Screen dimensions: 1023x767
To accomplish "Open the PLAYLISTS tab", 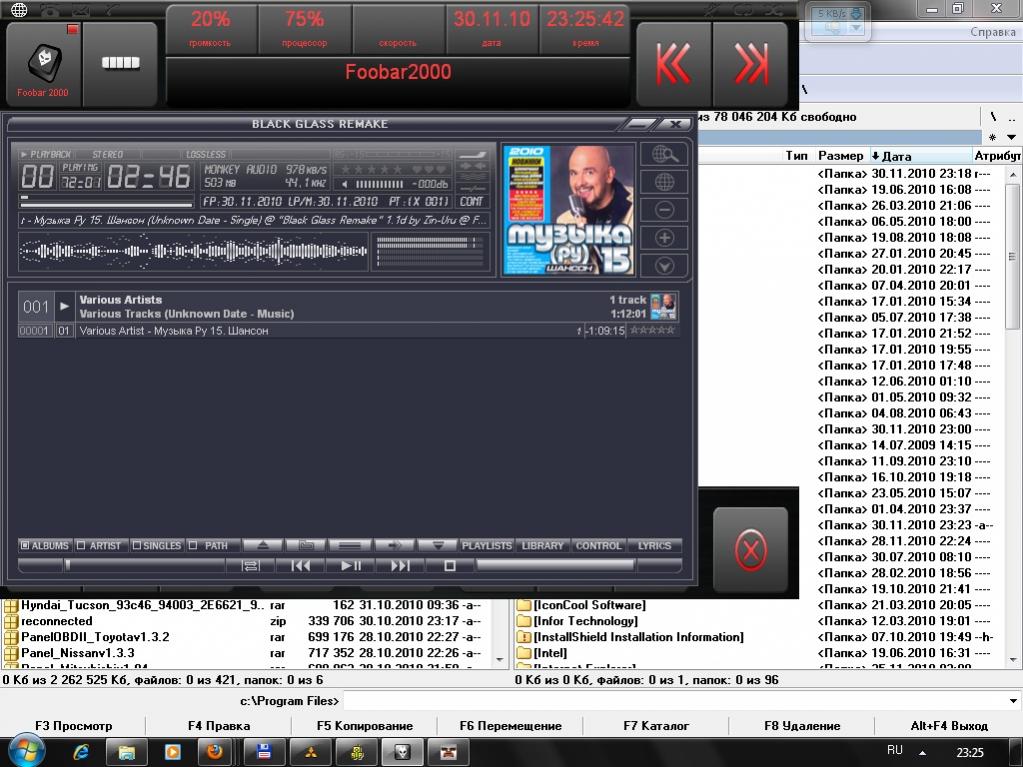I will 486,546.
